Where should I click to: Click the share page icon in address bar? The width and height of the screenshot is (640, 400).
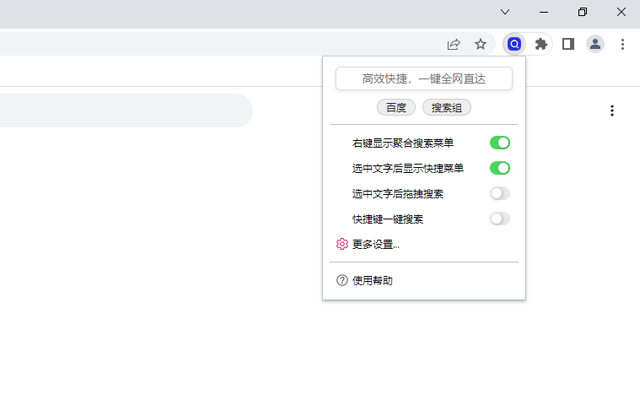pyautogui.click(x=454, y=44)
